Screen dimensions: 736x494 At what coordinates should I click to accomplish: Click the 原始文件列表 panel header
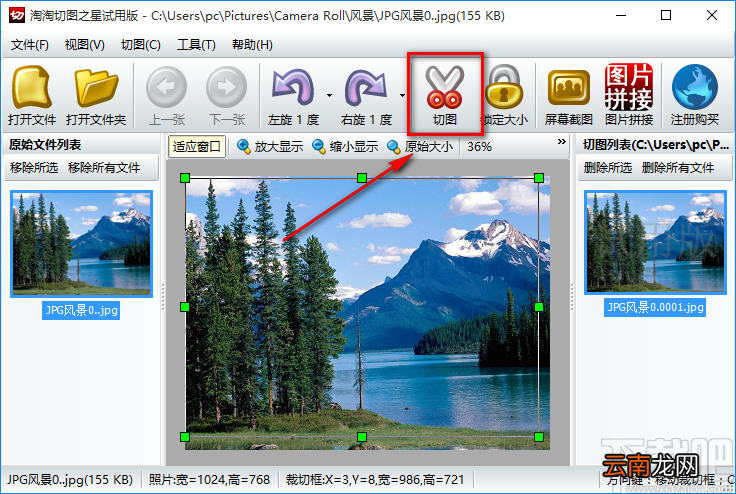(x=45, y=145)
